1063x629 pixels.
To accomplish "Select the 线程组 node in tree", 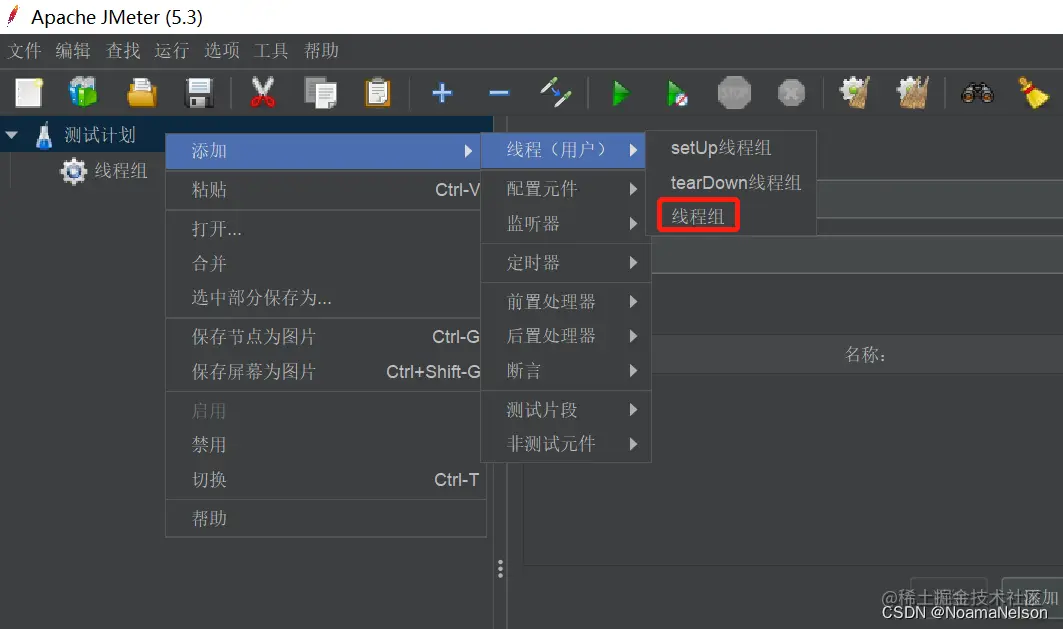I will 119,170.
